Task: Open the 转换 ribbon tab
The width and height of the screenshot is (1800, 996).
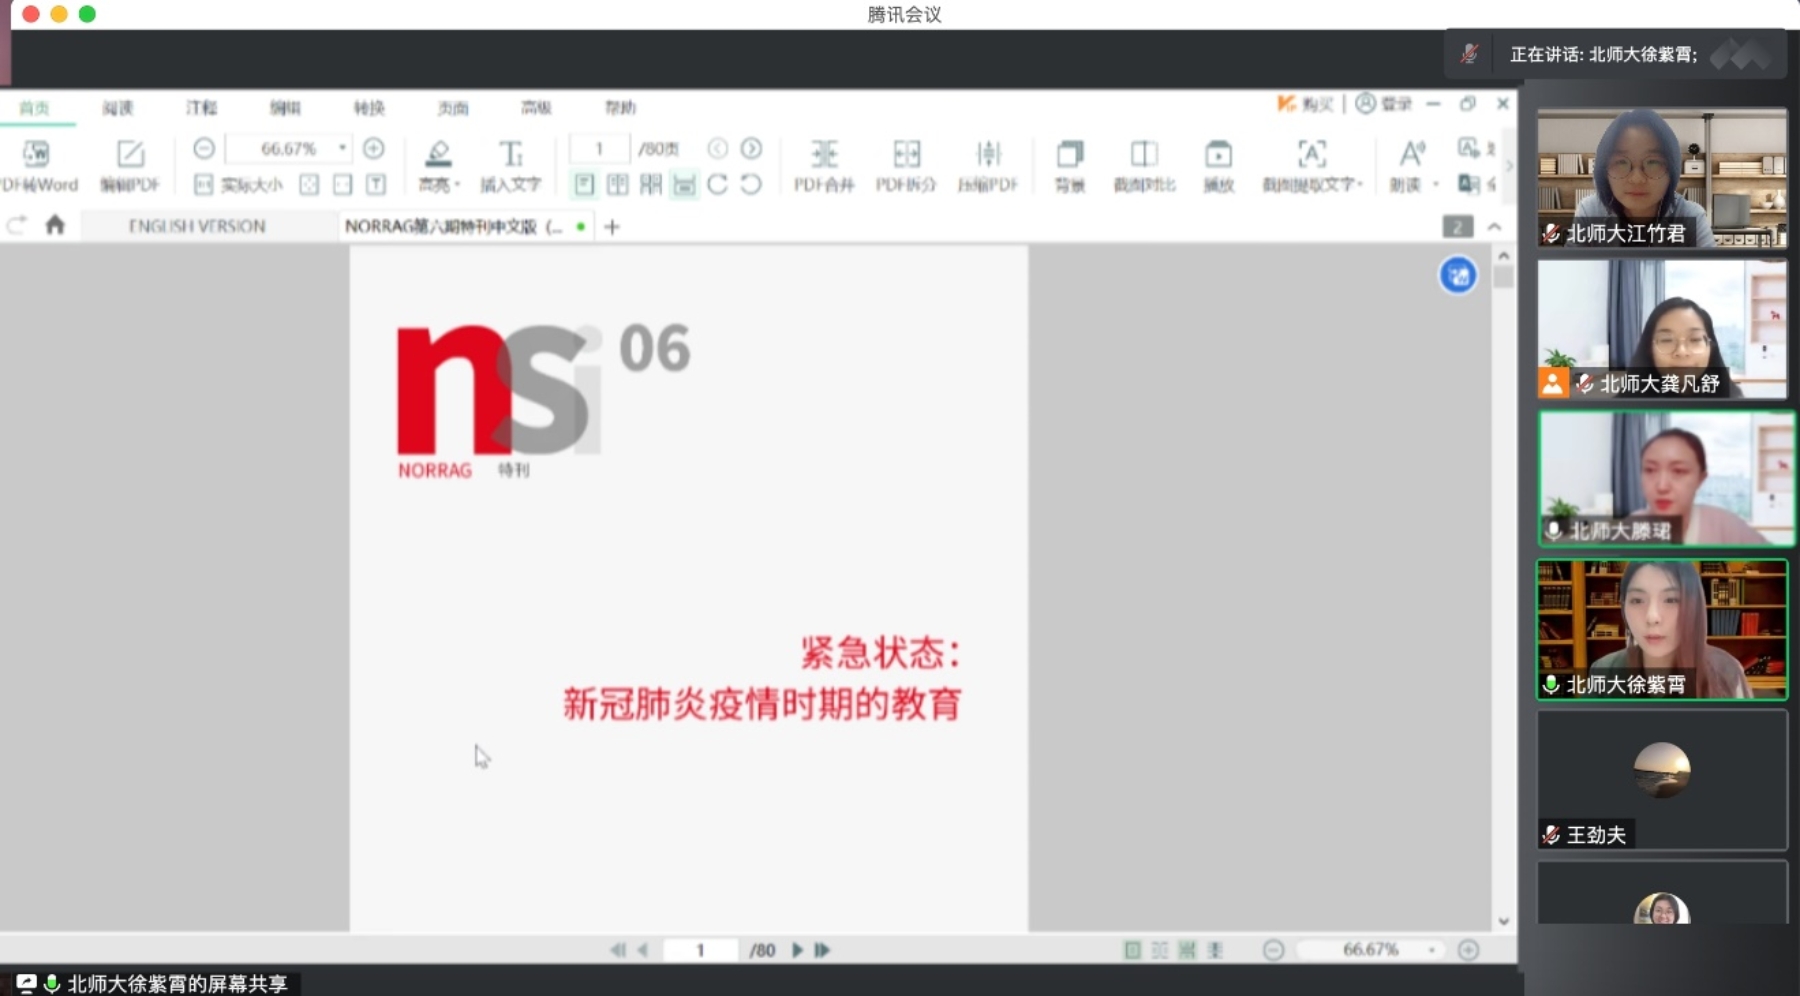Action: (369, 108)
